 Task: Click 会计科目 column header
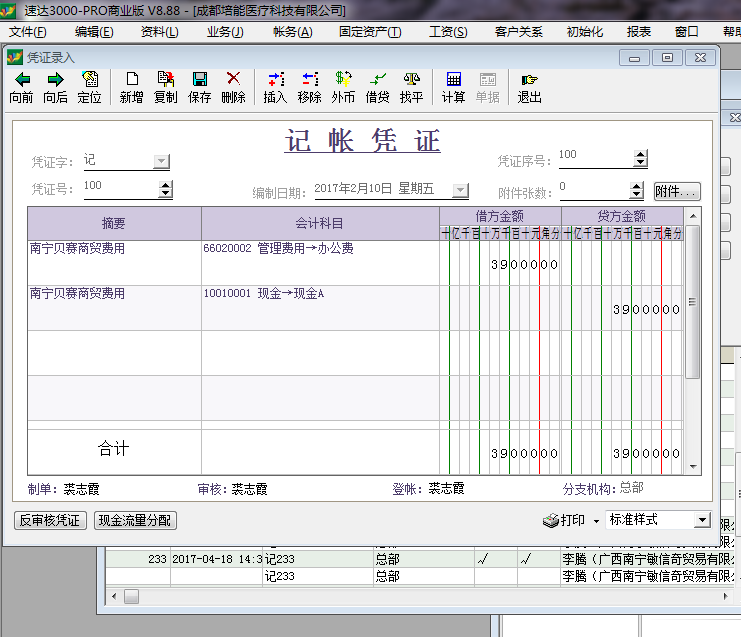tap(320, 223)
